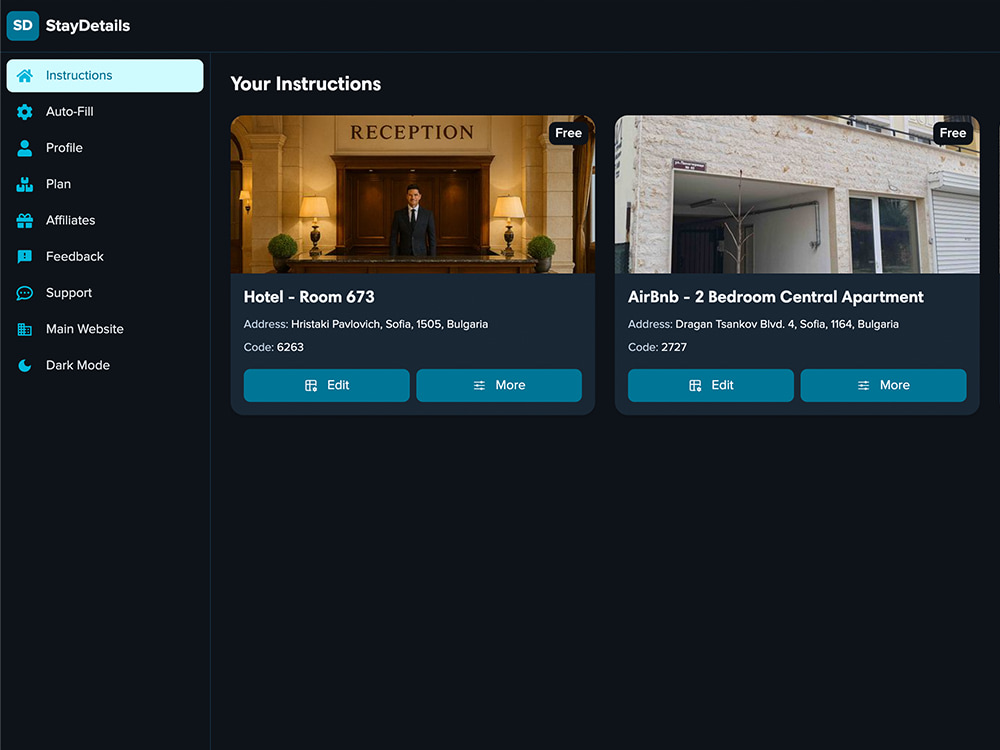Open the Feedback page
This screenshot has height=750, width=1000.
tap(105, 256)
